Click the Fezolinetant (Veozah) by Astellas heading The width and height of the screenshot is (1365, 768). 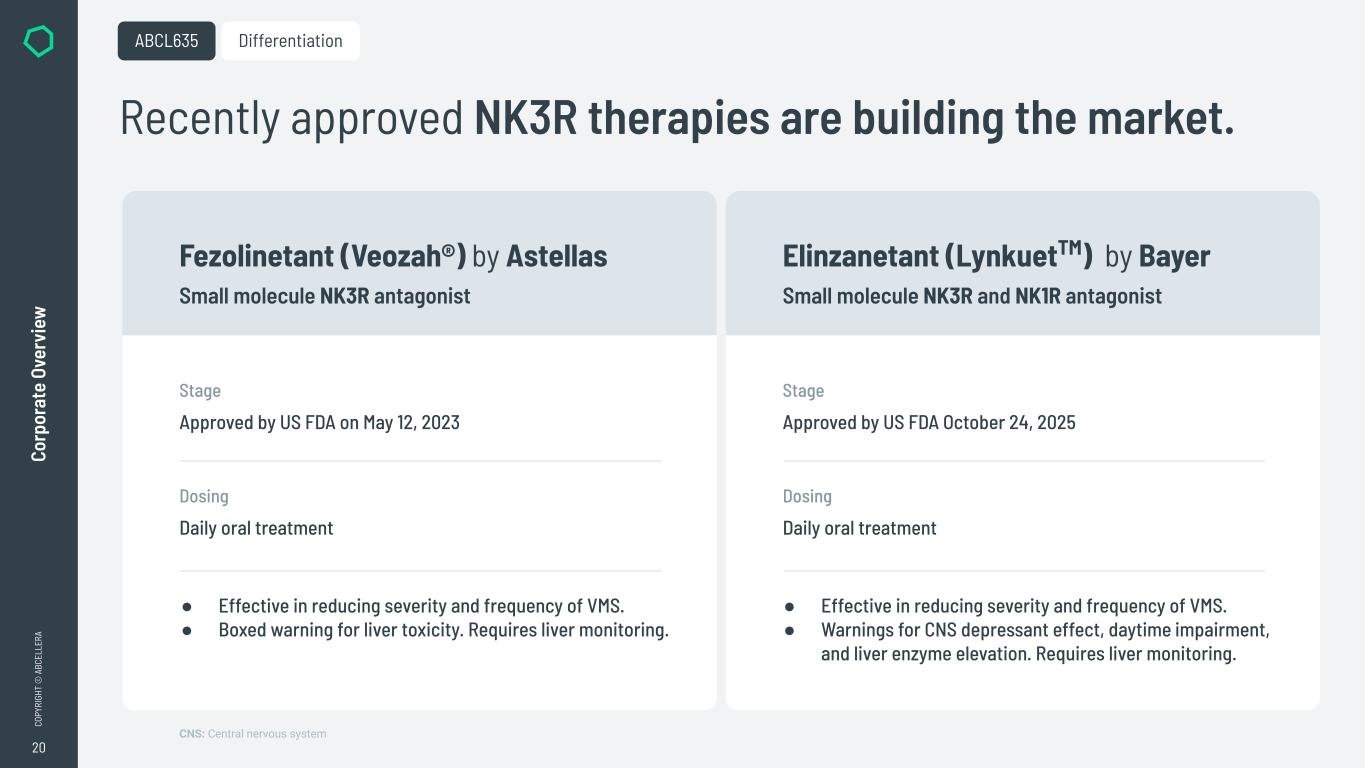[x=393, y=256]
